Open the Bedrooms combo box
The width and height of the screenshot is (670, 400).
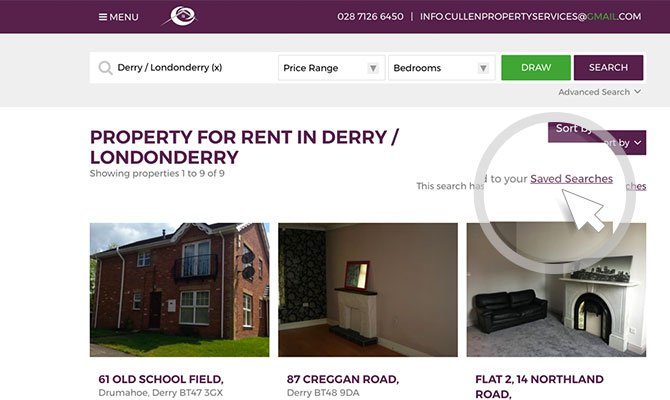click(442, 68)
